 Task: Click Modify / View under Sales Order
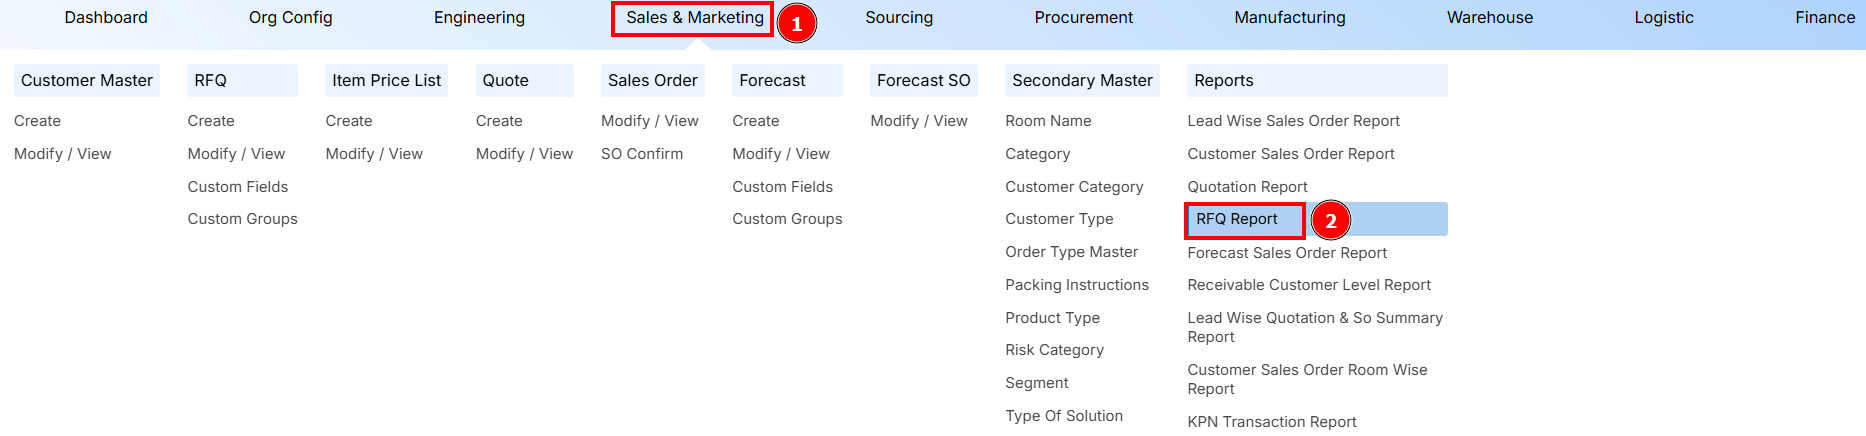650,121
